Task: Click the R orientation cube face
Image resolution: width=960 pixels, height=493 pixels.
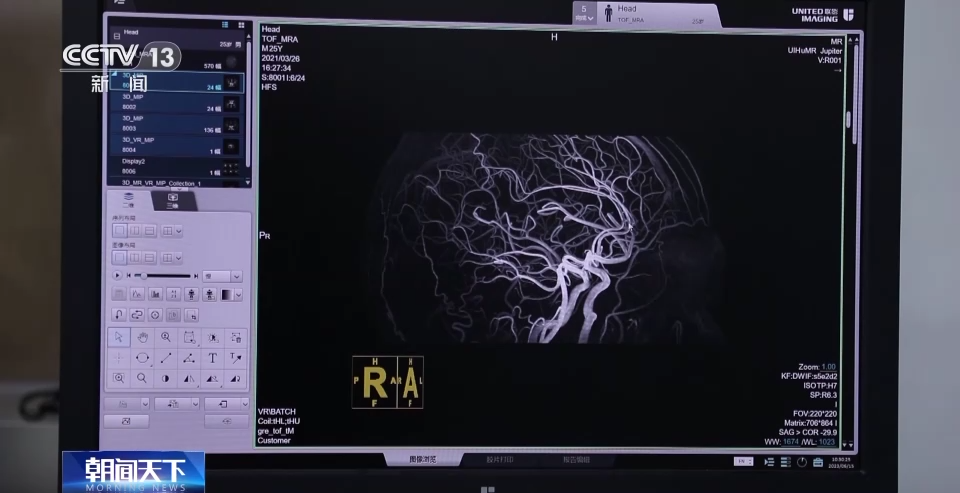Action: pos(374,382)
